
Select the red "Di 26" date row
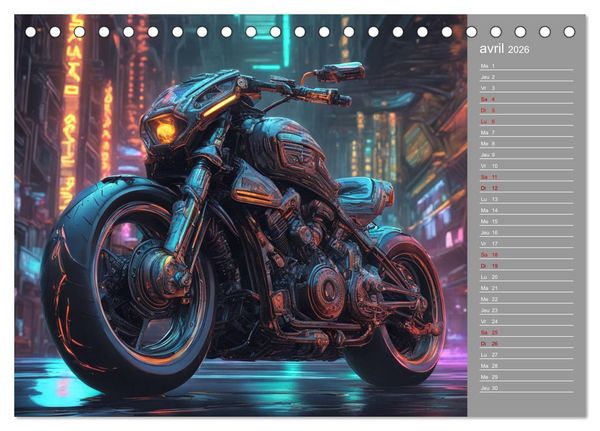tap(527, 343)
